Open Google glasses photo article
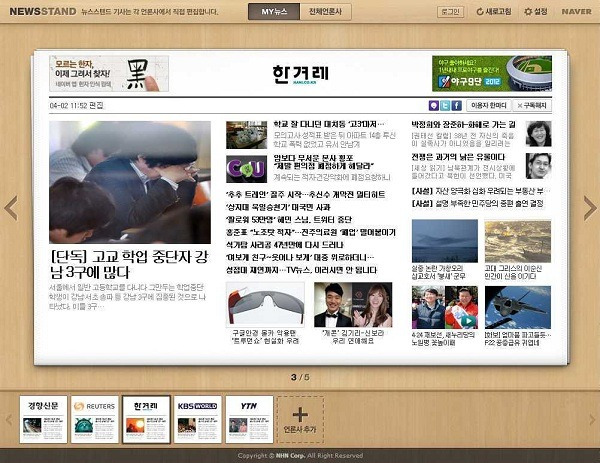The height and width of the screenshot is (463, 600). coord(265,305)
